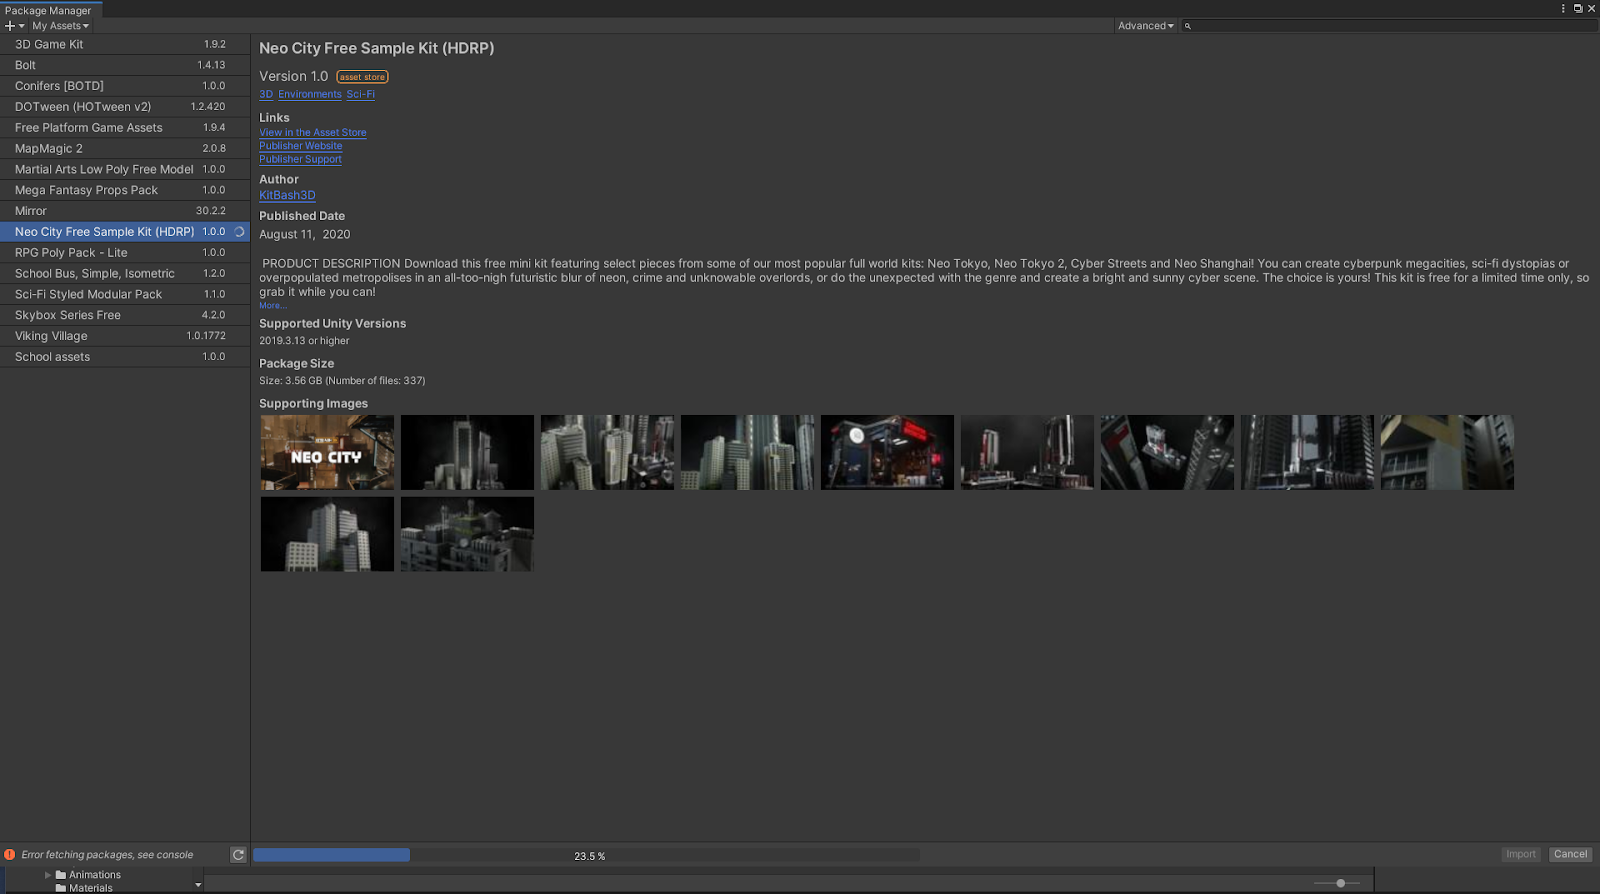Click the 3D category link
1600x894 pixels.
[266, 95]
